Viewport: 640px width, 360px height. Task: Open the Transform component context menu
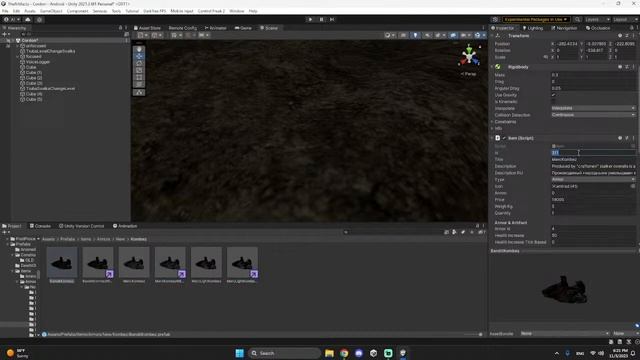(633, 36)
